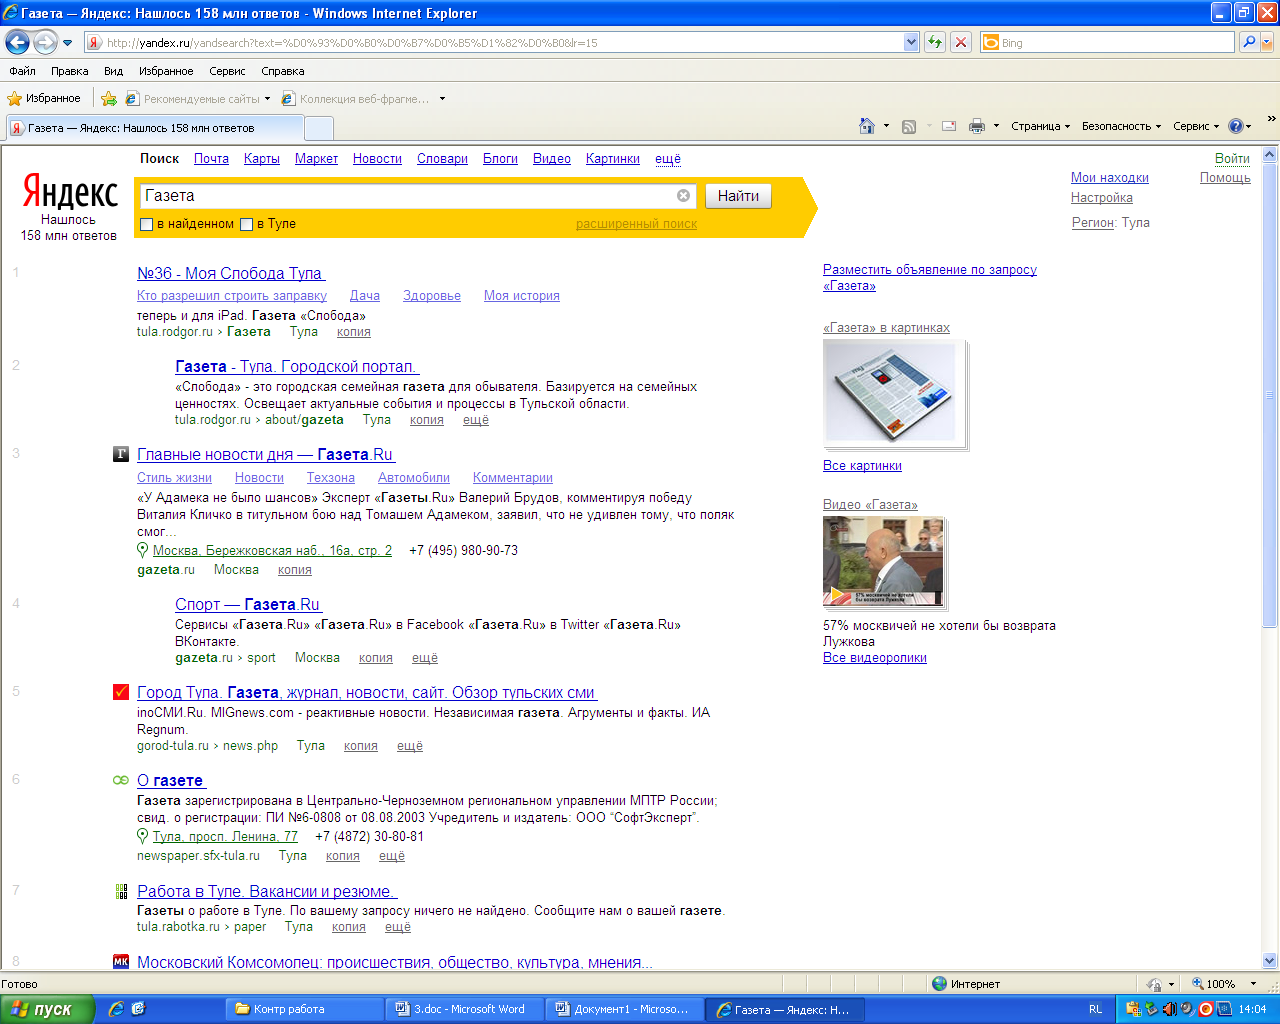1280x1024 pixels.
Task: Click MK favicon beside Московский Комсомолец
Action: tap(121, 962)
